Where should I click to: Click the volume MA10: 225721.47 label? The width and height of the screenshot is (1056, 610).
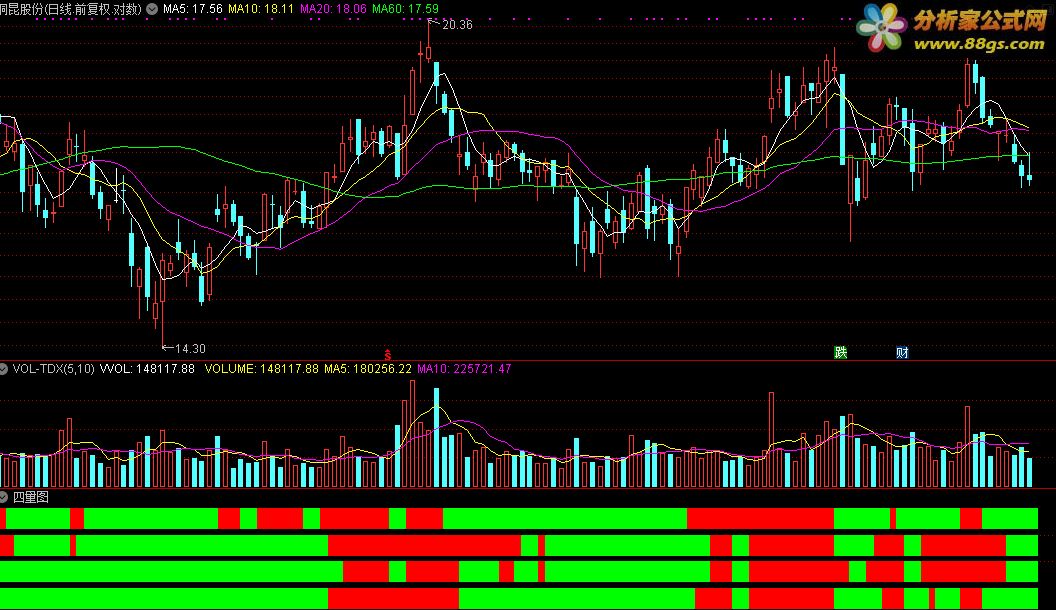pyautogui.click(x=464, y=369)
